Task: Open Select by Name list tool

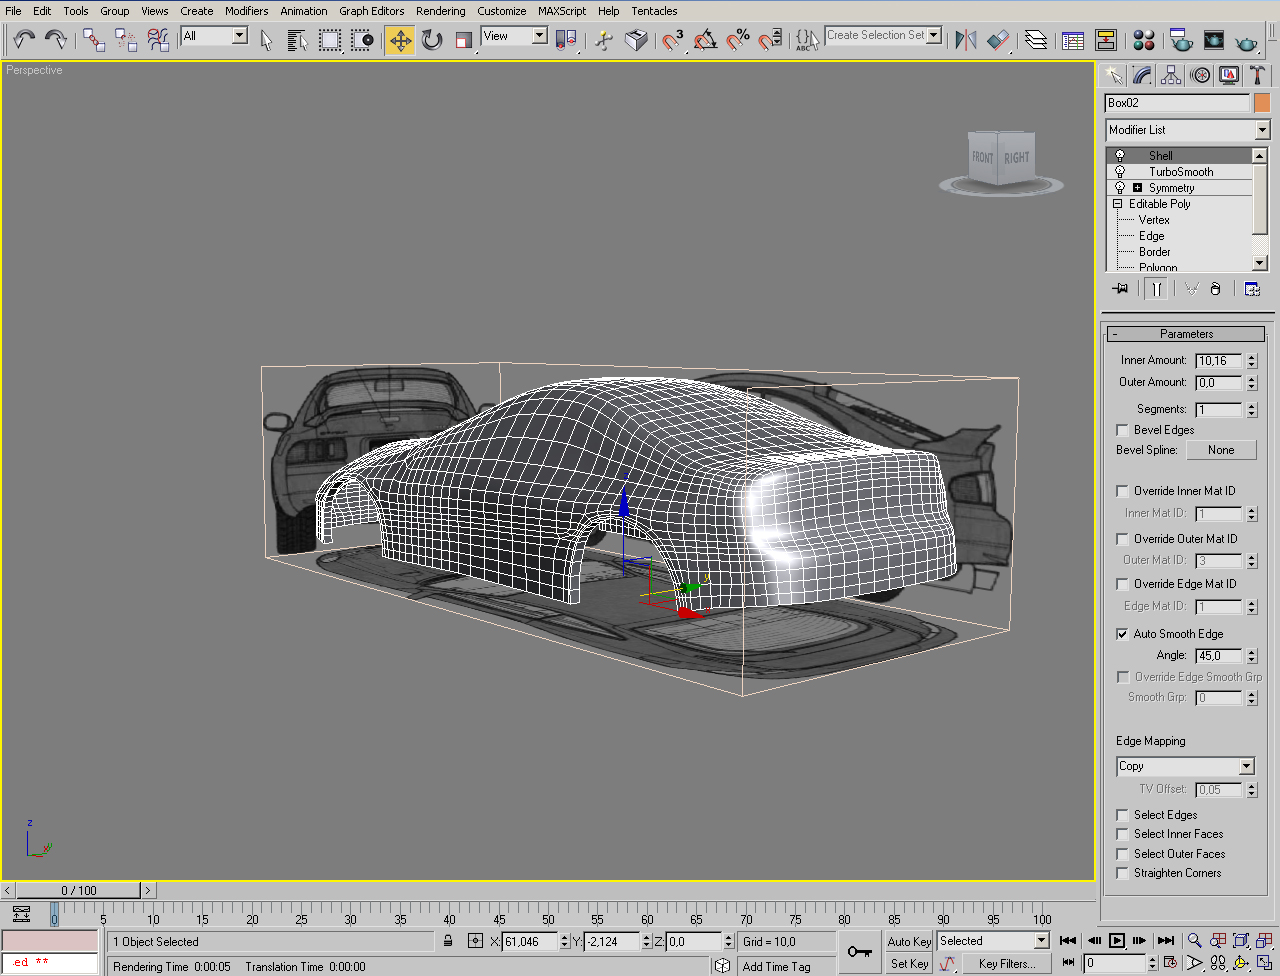Action: pyautogui.click(x=298, y=40)
